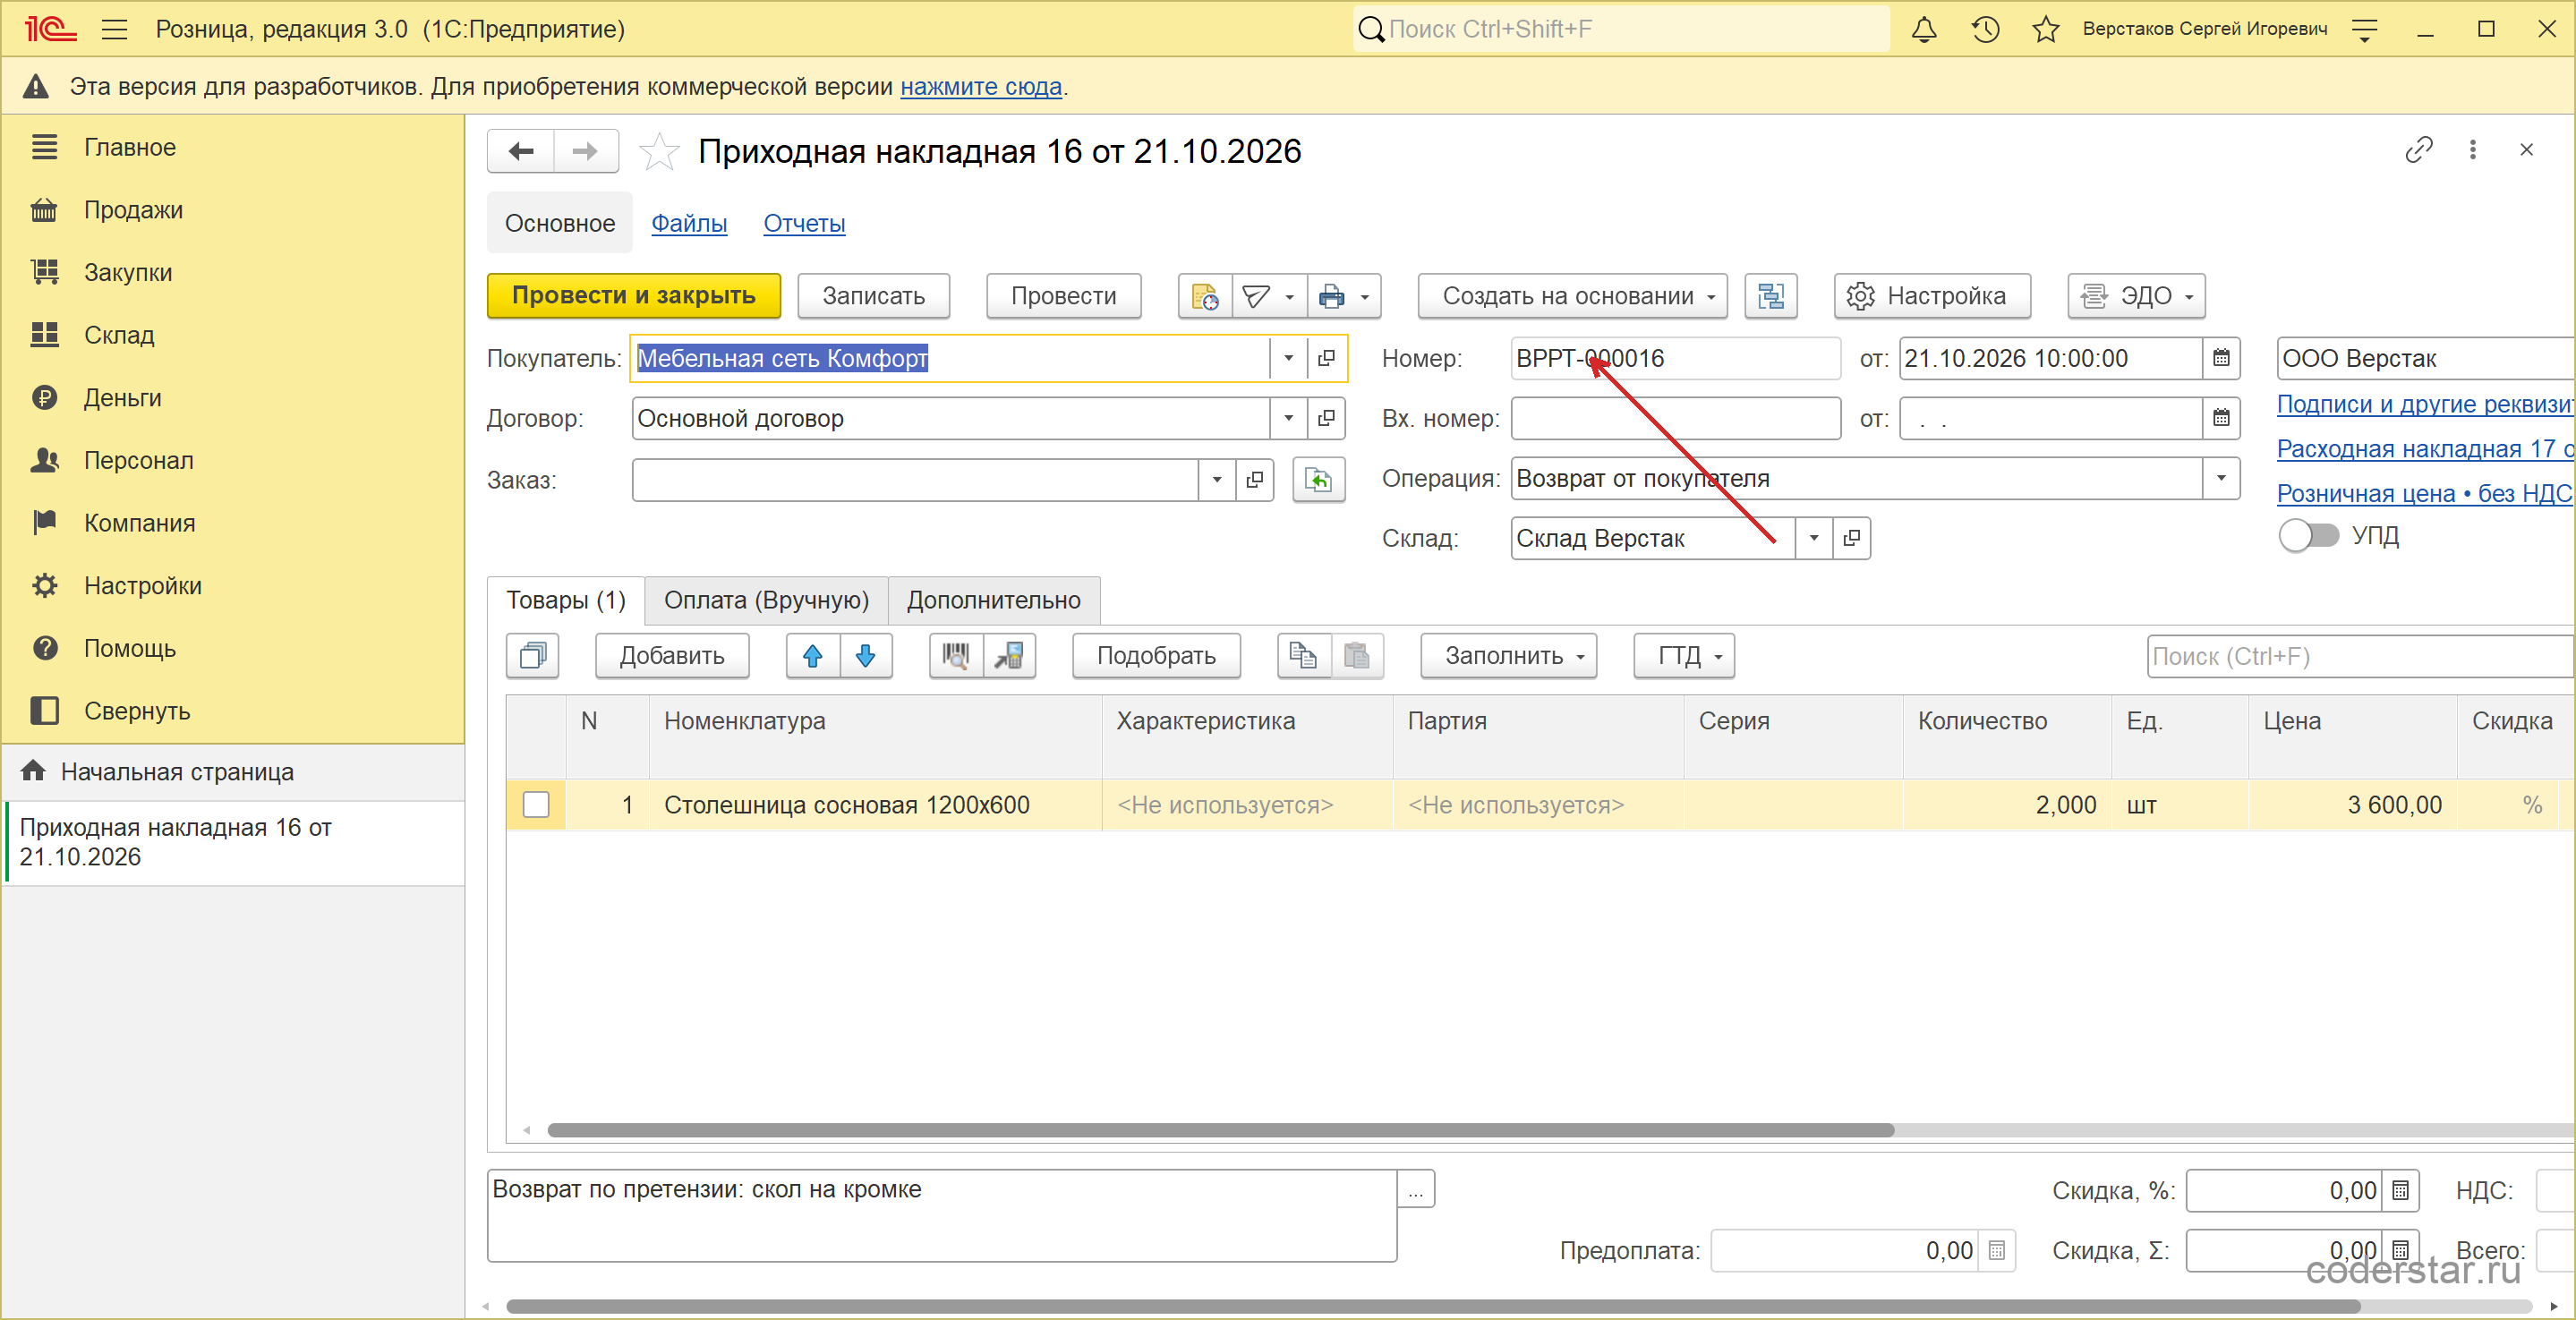Viewport: 2576px width, 1320px height.
Task: Check the Столешница сосновая row checkbox
Action: [x=536, y=805]
